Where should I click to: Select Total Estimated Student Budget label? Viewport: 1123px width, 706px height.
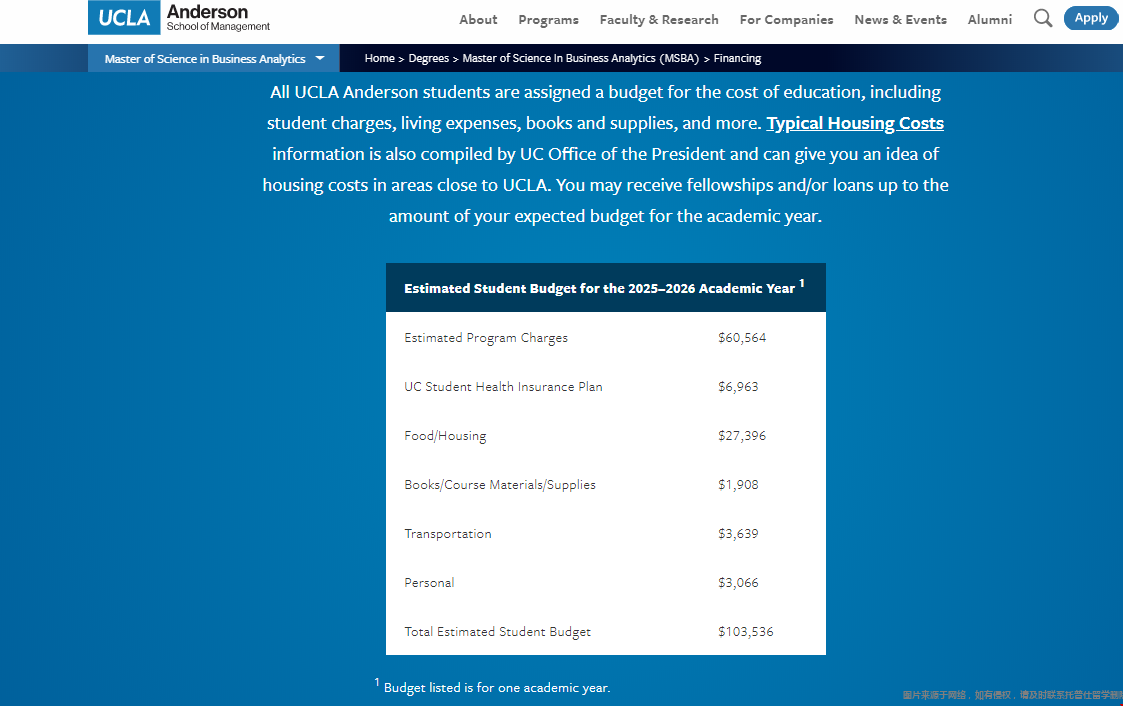click(x=497, y=632)
